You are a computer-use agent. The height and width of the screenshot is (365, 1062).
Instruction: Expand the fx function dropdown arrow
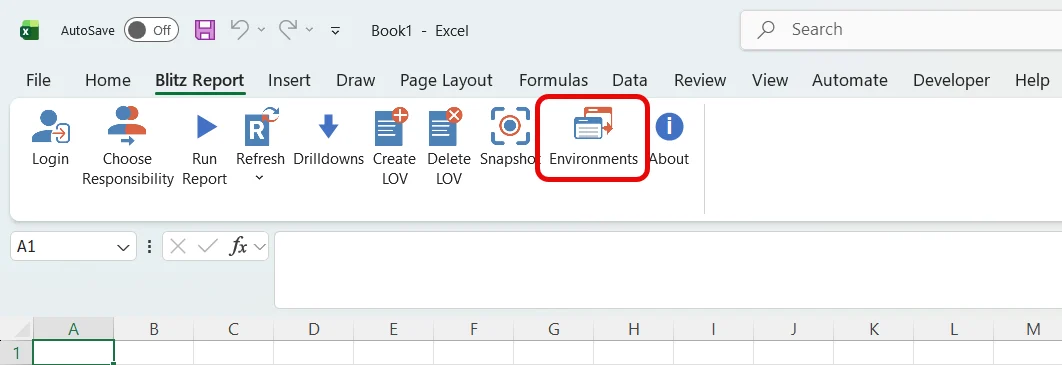(x=259, y=247)
